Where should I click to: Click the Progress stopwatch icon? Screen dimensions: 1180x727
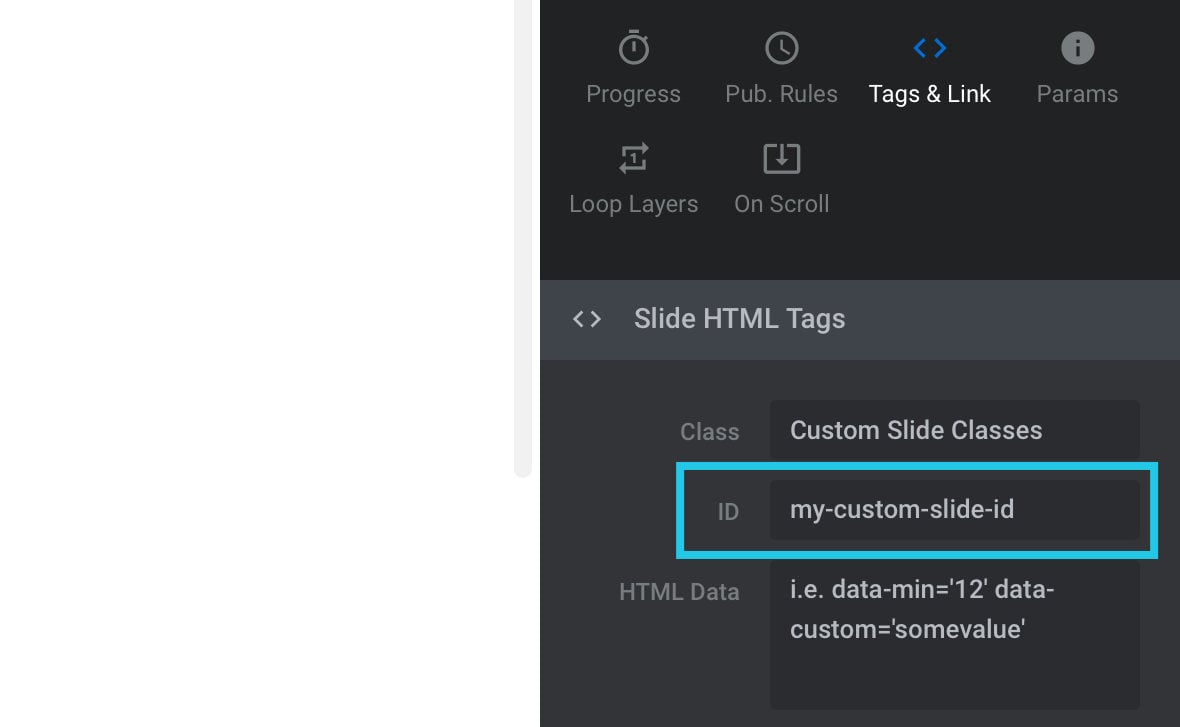[x=634, y=47]
